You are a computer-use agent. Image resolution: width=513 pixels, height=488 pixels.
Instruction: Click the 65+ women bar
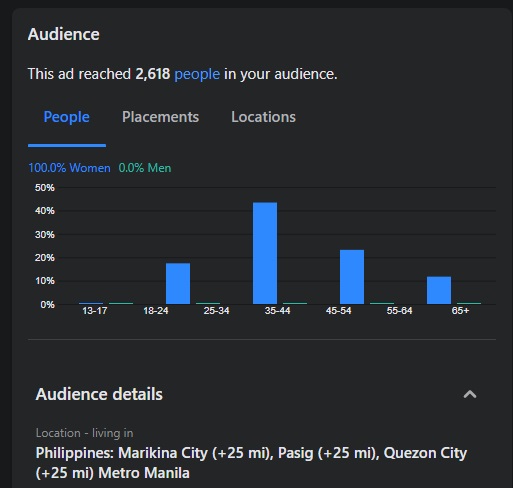click(x=439, y=290)
